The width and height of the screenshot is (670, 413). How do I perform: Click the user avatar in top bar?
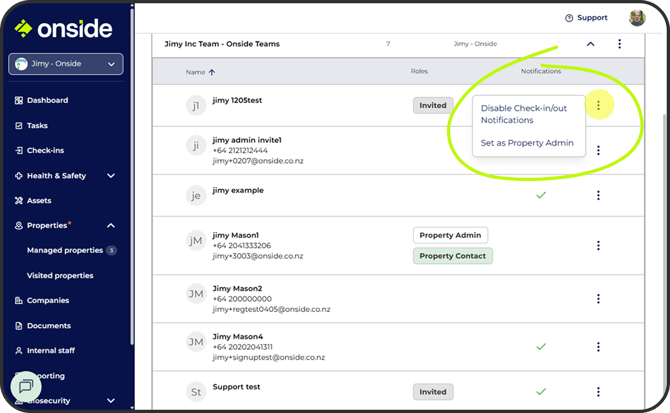click(x=637, y=17)
